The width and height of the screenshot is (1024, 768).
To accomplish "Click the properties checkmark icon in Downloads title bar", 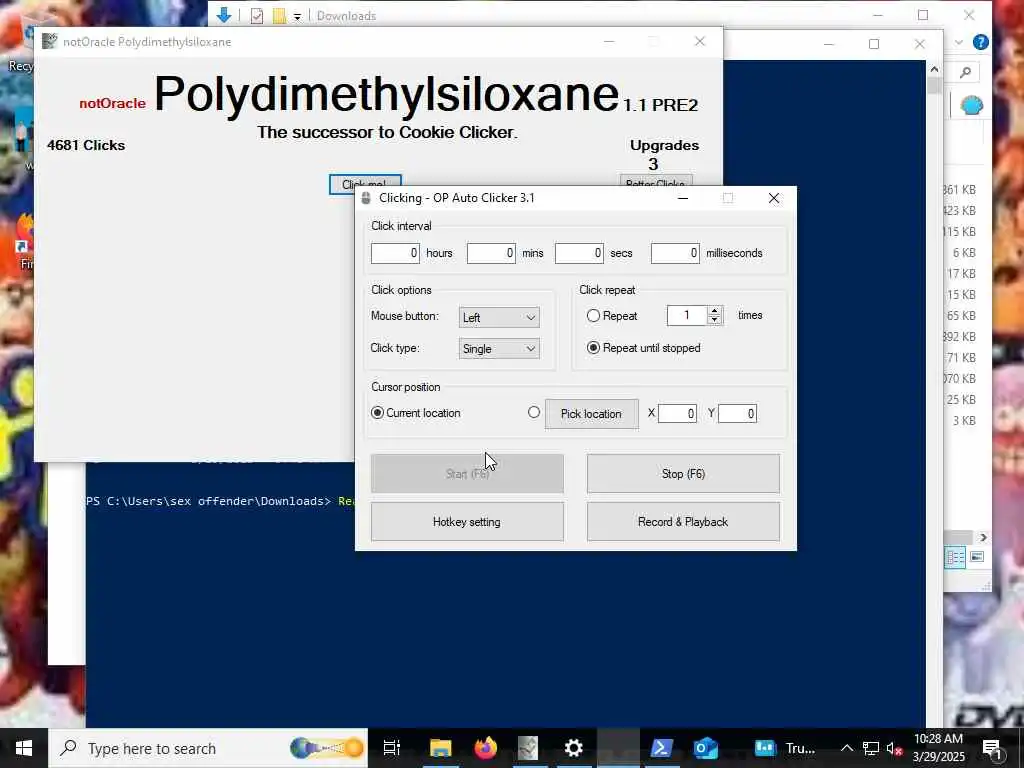I will 257,16.
